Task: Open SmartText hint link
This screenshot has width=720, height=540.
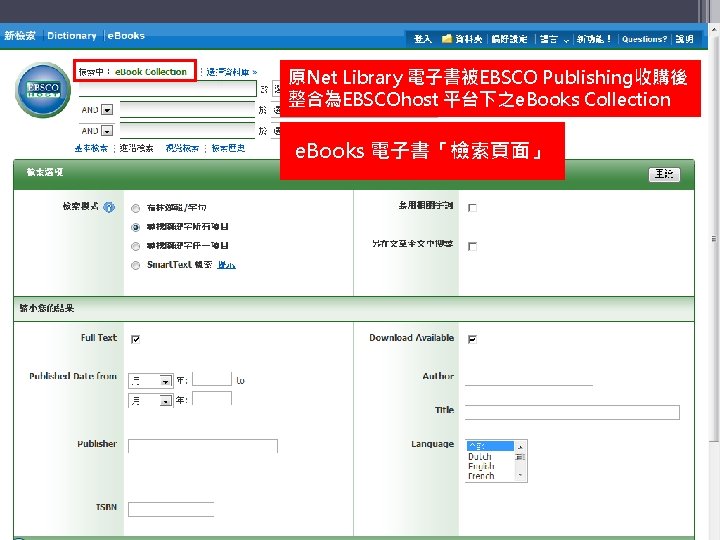Action: (x=226, y=264)
